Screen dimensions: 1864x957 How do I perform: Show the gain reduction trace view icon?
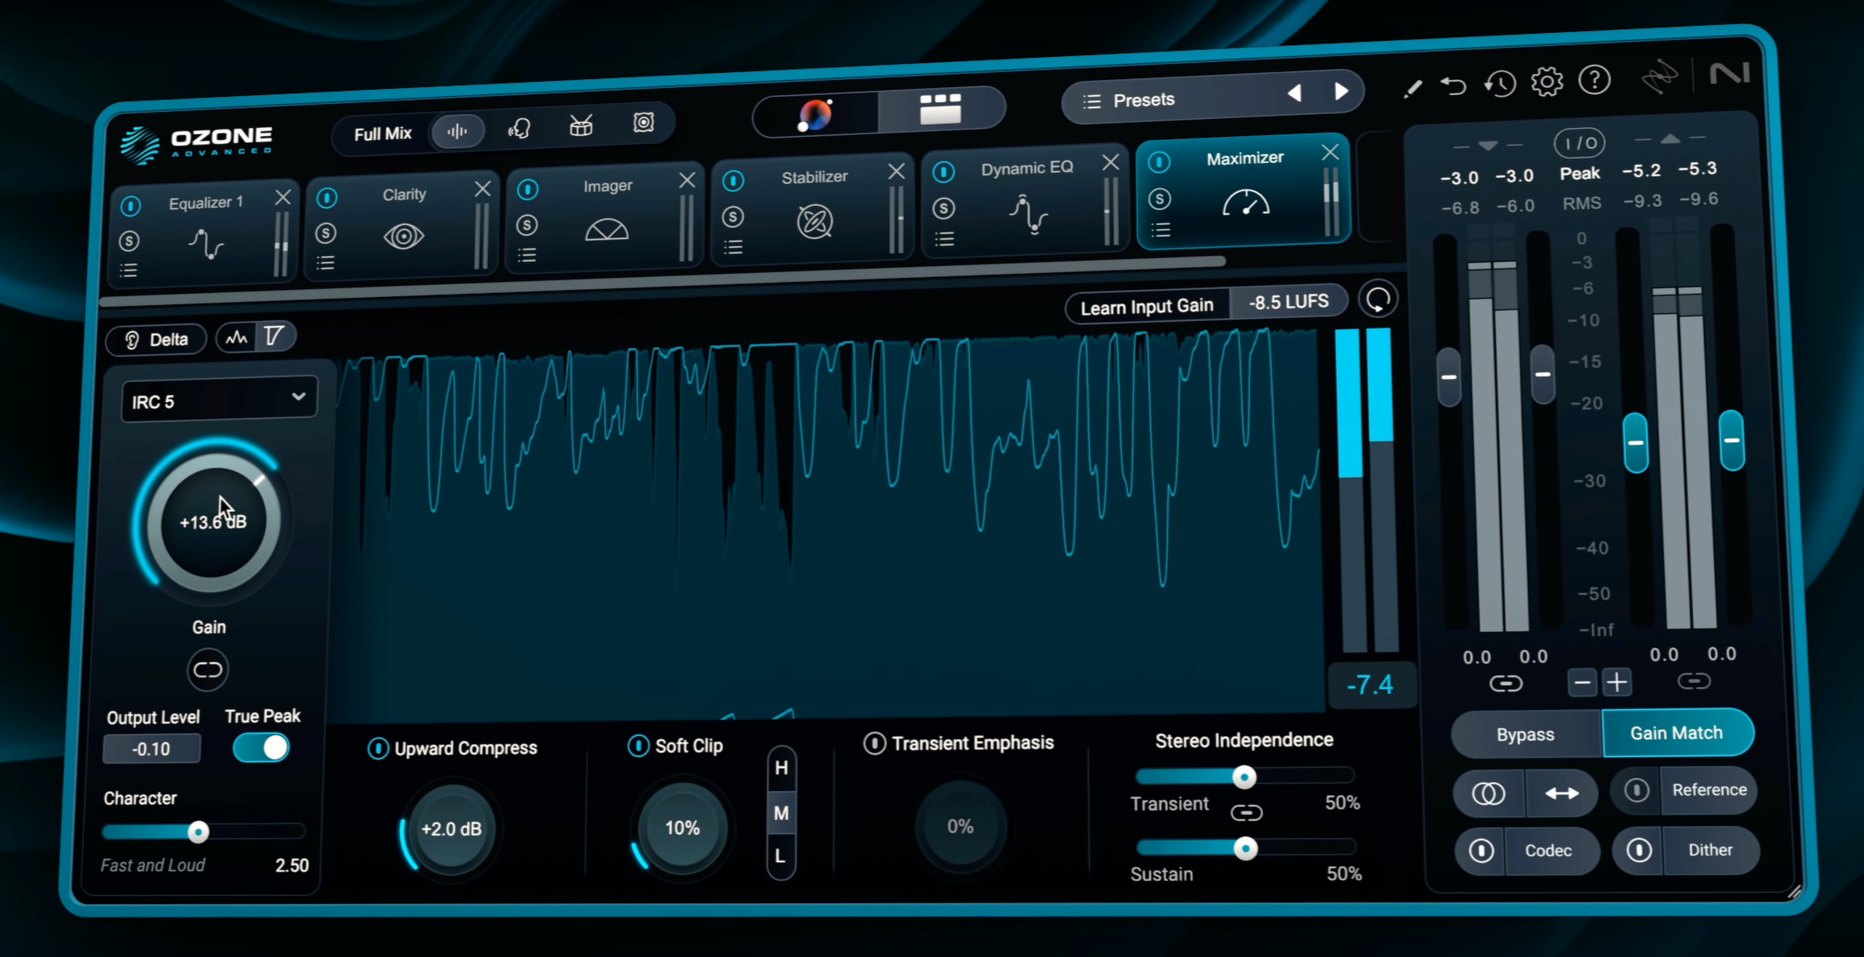coord(274,336)
